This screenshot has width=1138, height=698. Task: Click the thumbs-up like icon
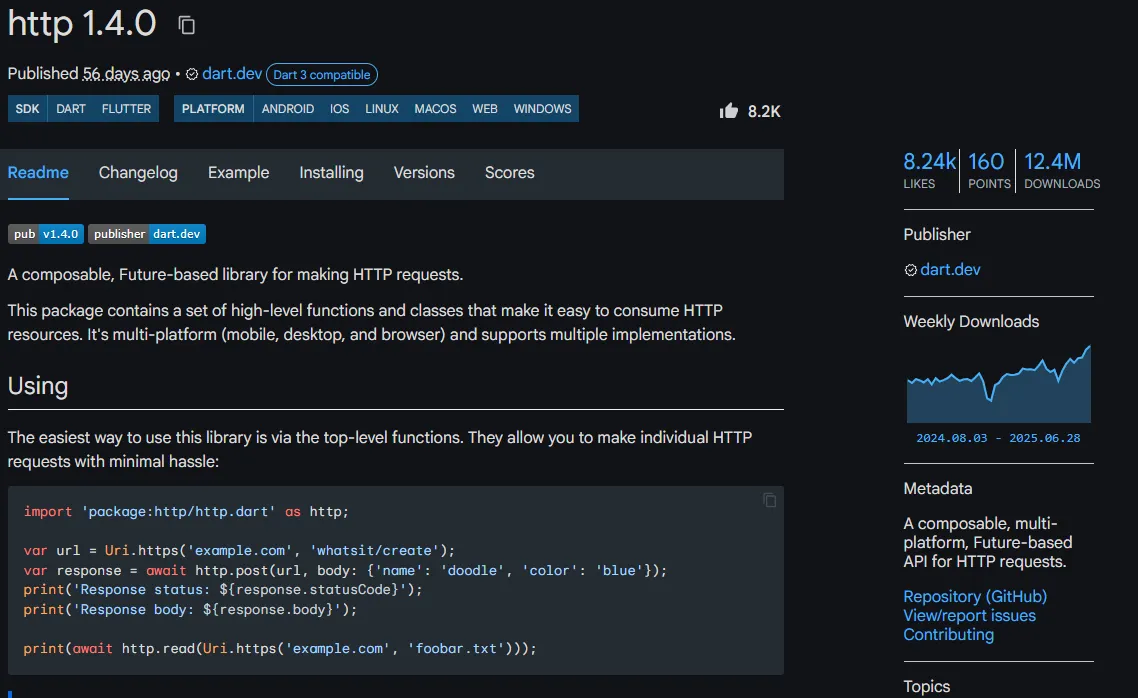click(x=729, y=110)
